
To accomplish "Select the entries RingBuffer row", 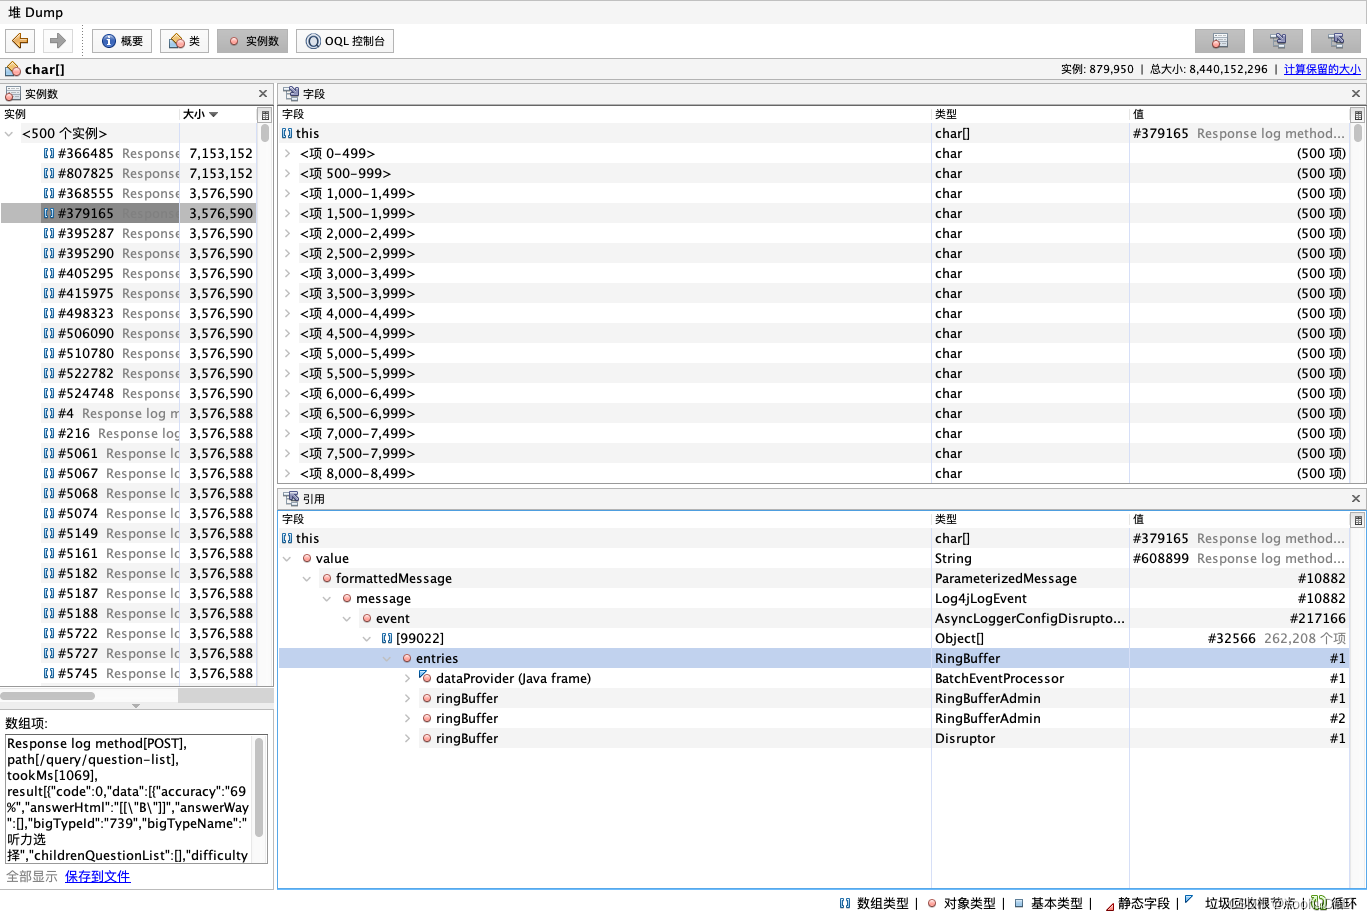I will click(x=814, y=659).
